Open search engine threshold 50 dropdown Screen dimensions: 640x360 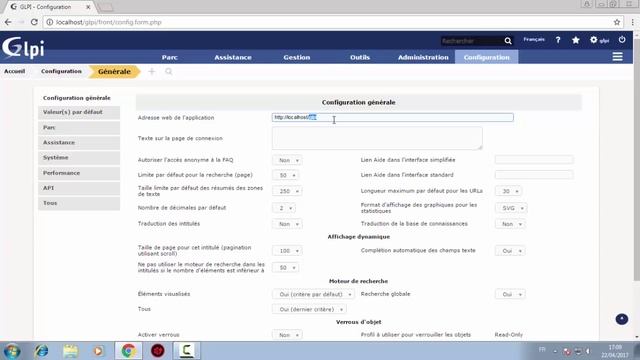[x=285, y=268]
